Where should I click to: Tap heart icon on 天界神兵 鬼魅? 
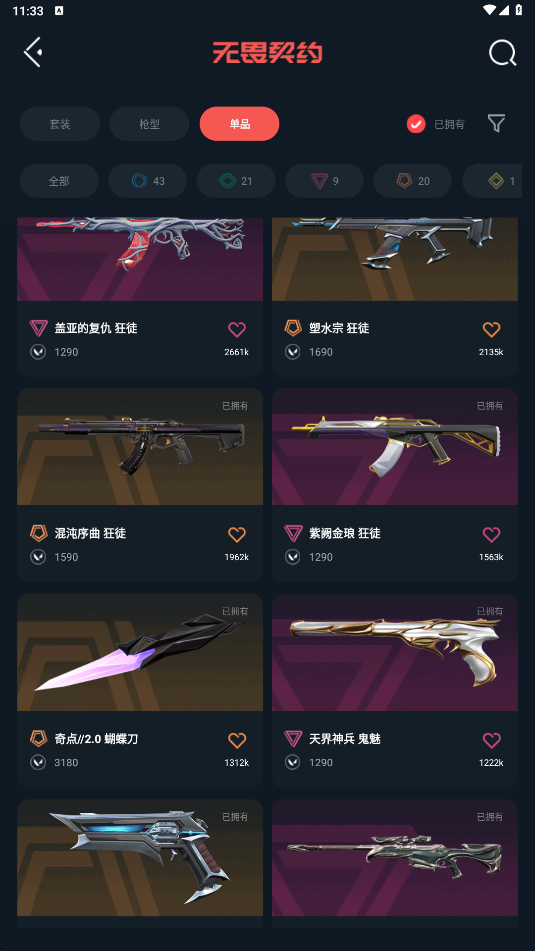click(491, 740)
